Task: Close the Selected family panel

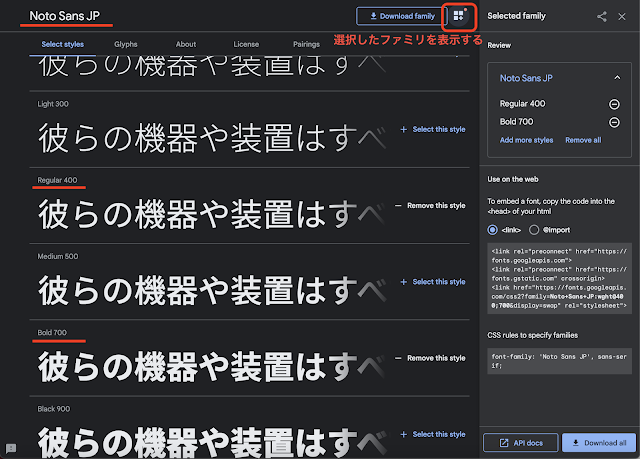Action: coord(622,17)
